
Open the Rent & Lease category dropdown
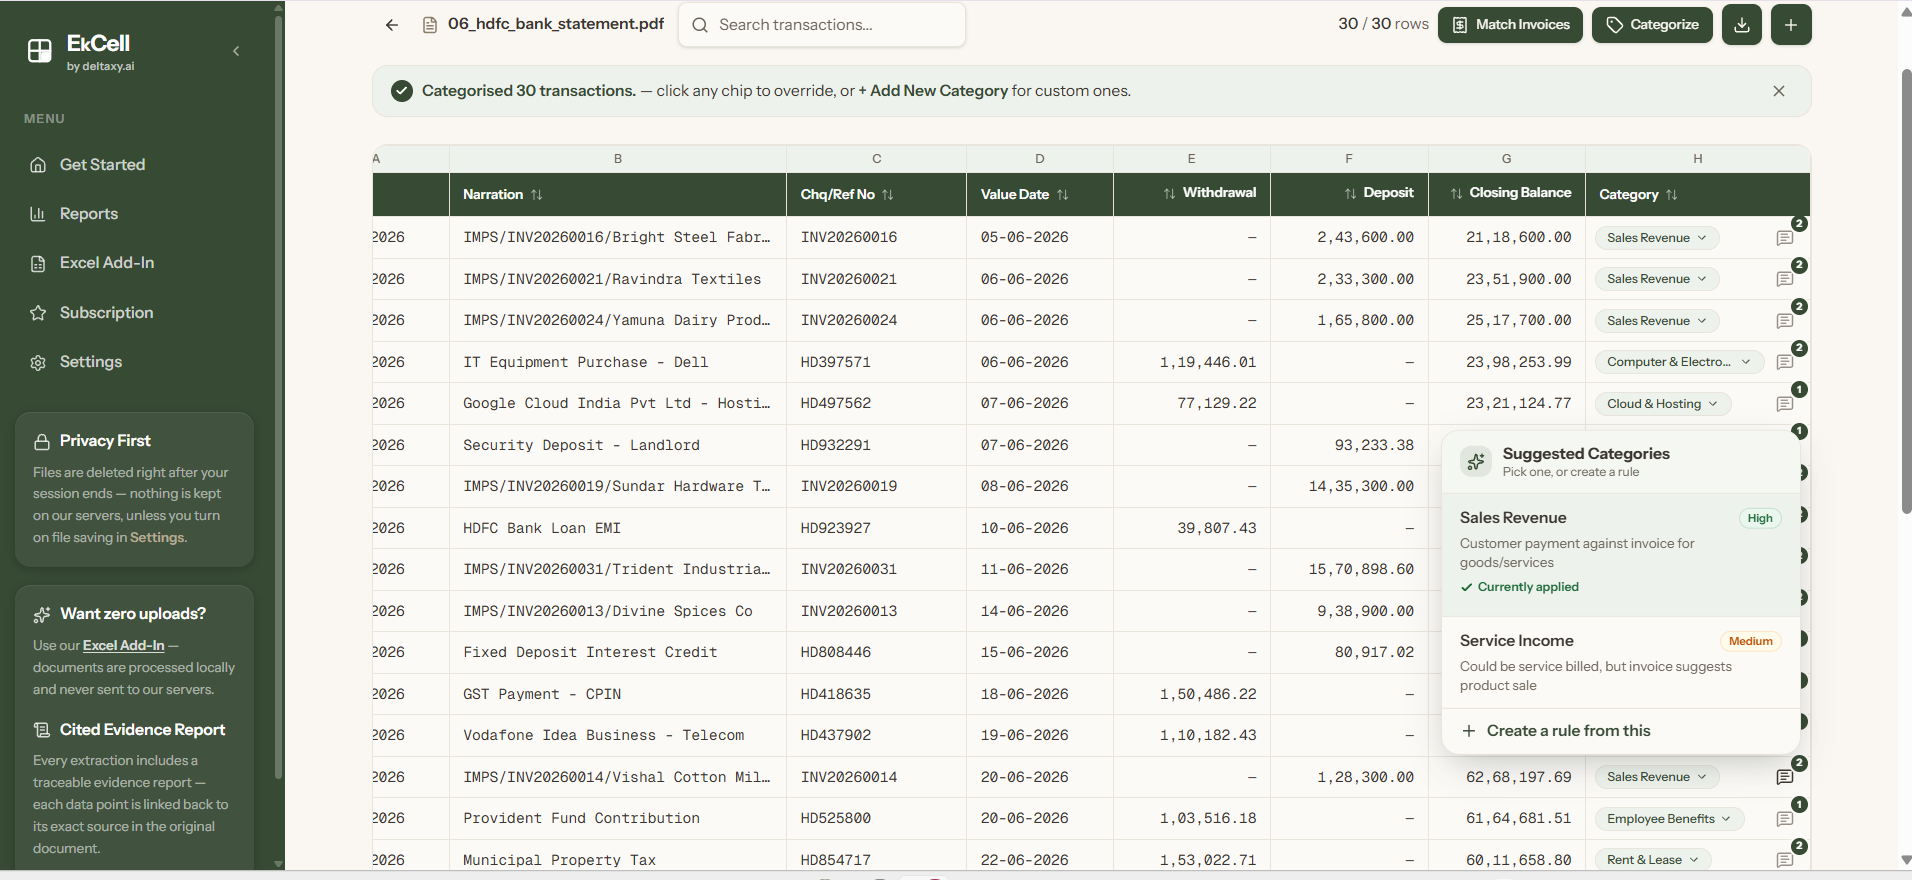coord(1653,860)
